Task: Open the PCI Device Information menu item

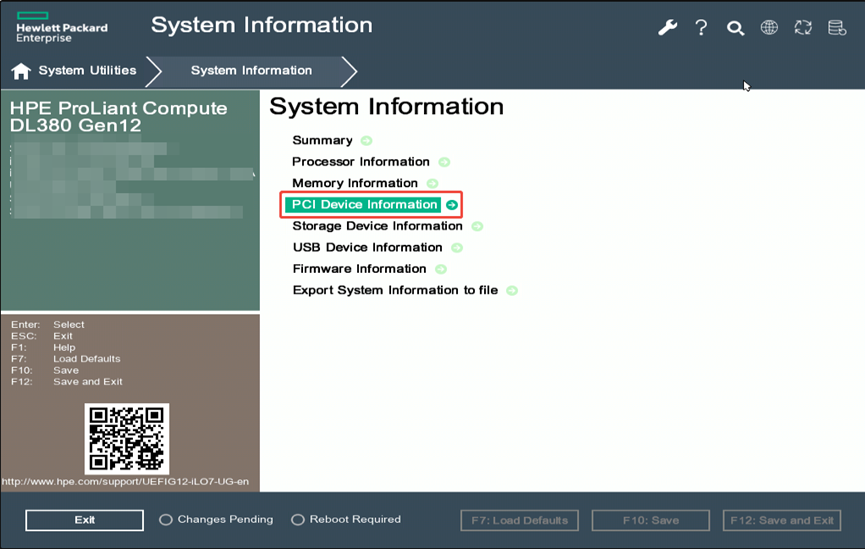Action: [365, 205]
